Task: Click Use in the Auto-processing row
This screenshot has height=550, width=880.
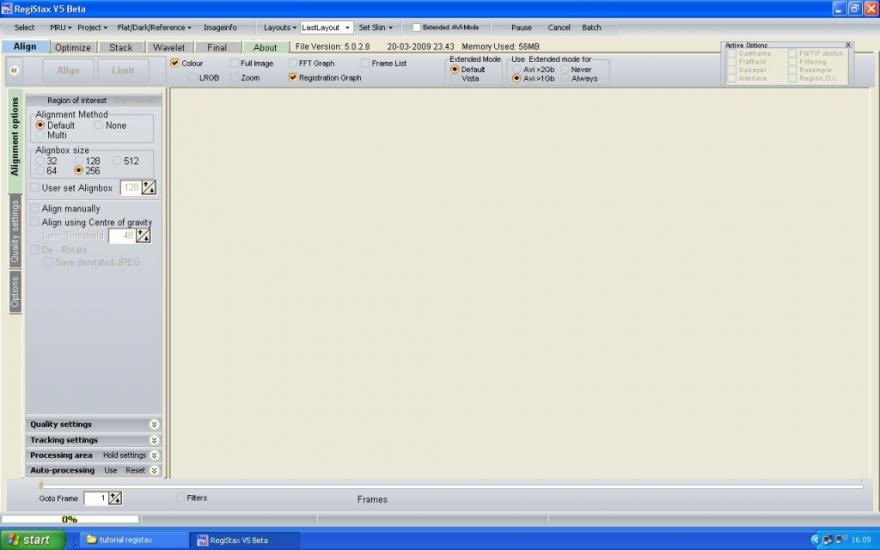Action: click(111, 470)
